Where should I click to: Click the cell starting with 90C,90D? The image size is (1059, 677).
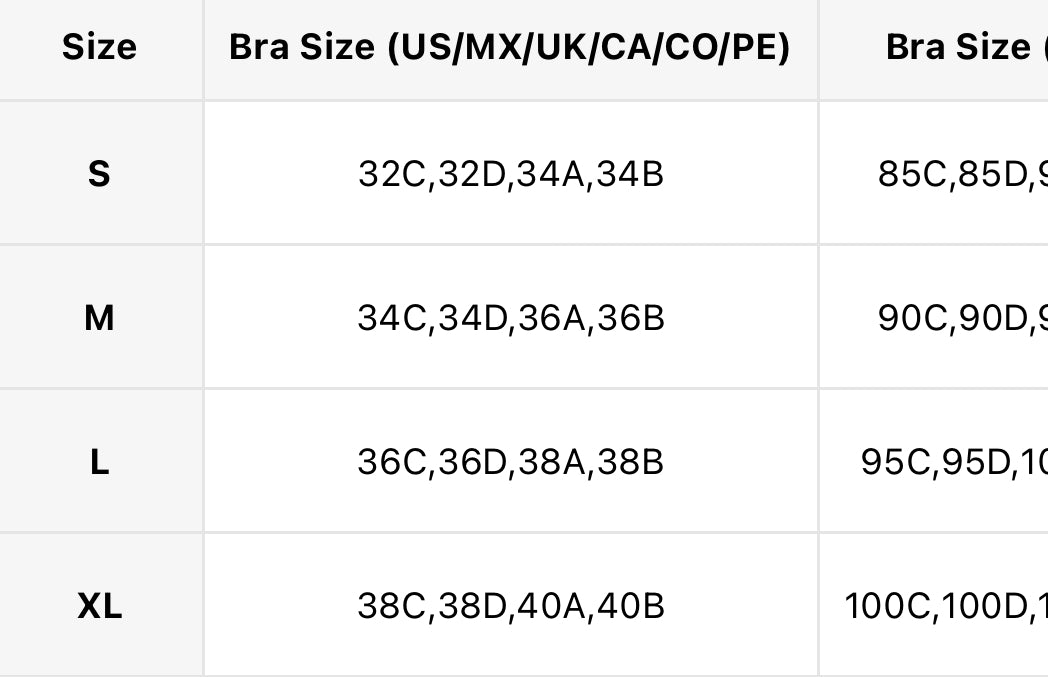[939, 318]
